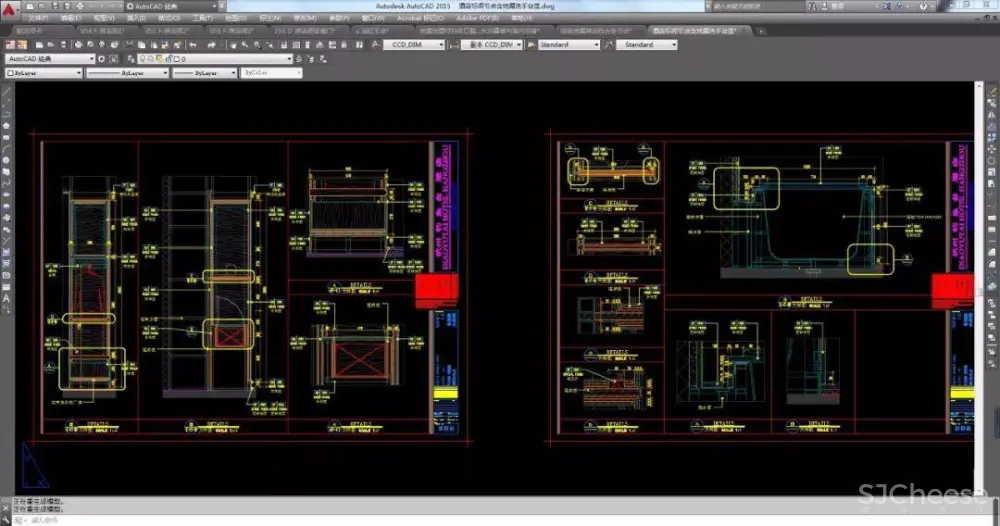
Task: Select the Line tool in draw toolbar
Action: click(6, 91)
